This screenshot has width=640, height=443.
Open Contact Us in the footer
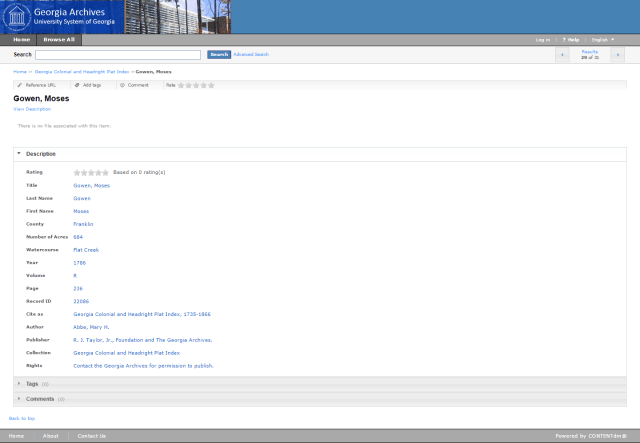91,436
